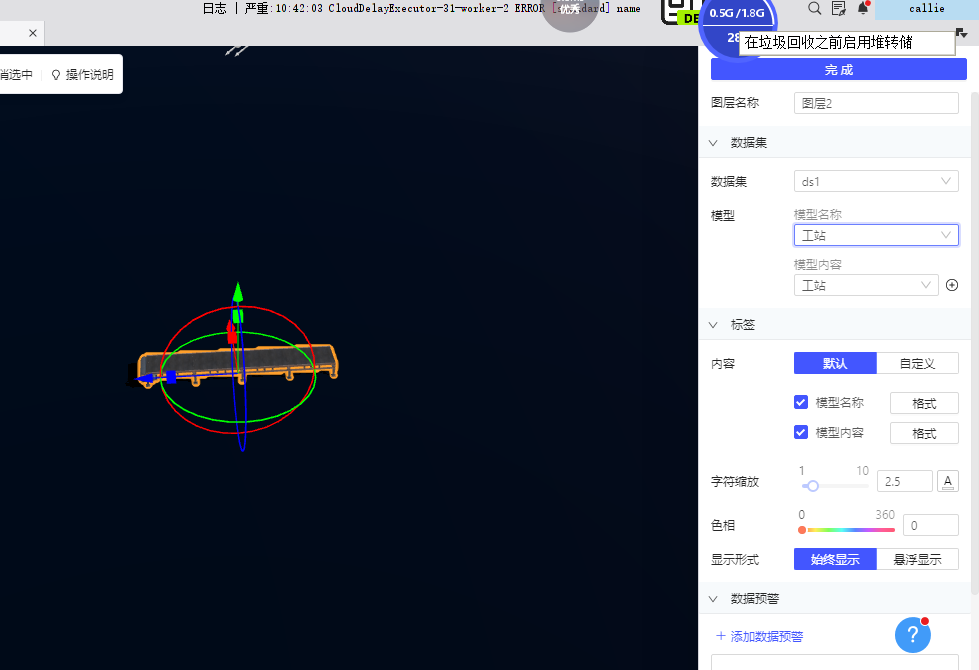Select 自定义 label content
Viewport: 979px width, 670px height.
(x=917, y=363)
